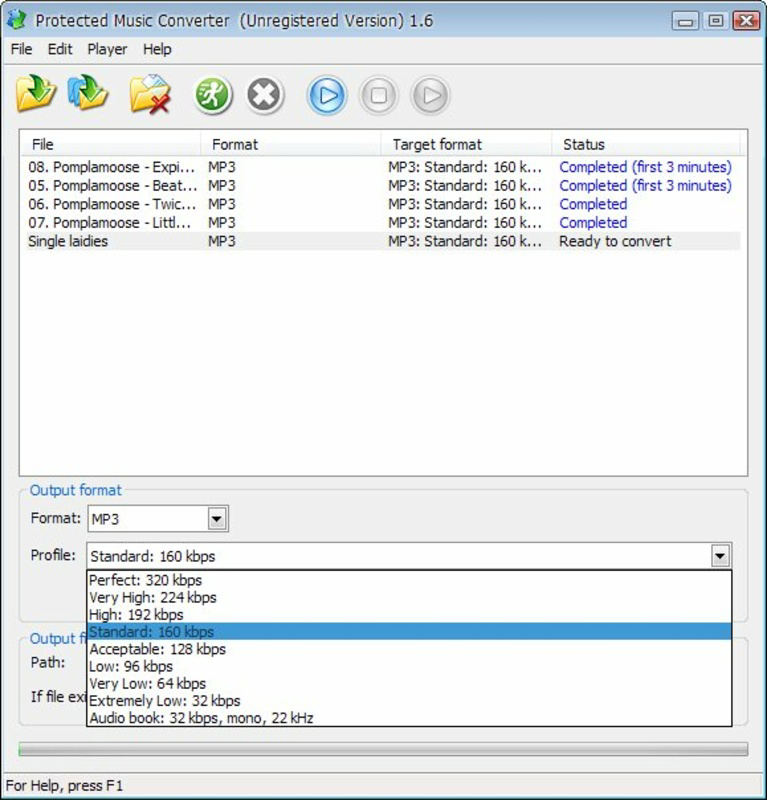The height and width of the screenshot is (800, 767).
Task: Select the 06. Pomplamoose - Twic... row
Action: [x=383, y=204]
